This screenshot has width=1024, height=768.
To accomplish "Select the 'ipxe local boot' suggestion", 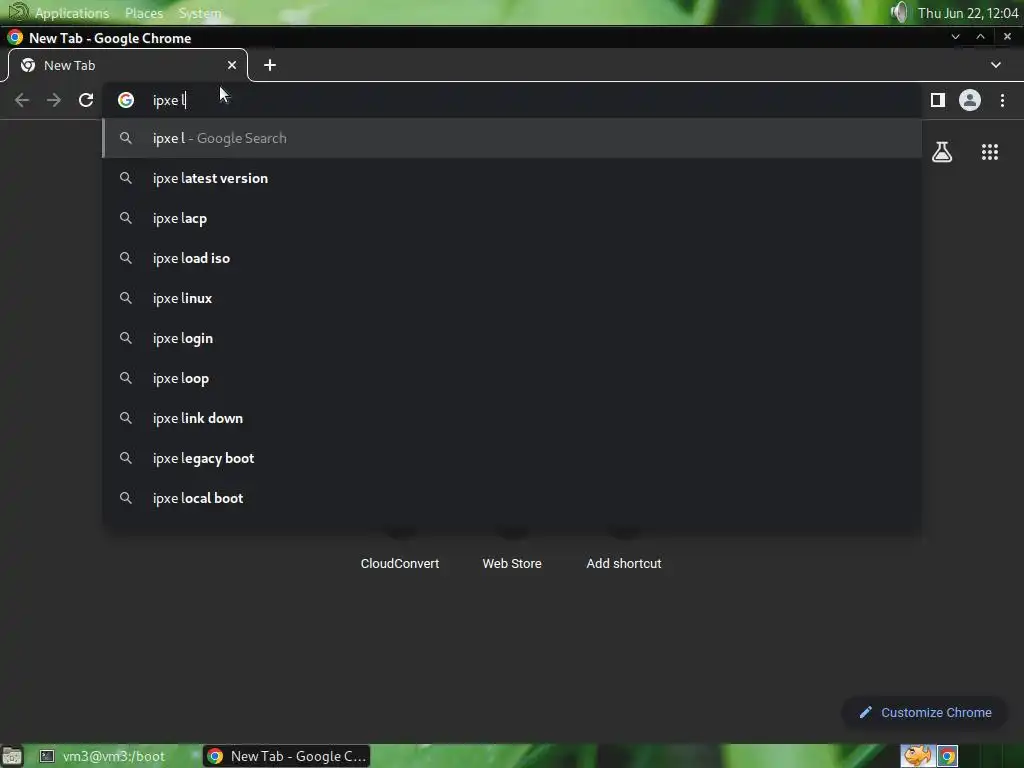I will (x=512, y=498).
